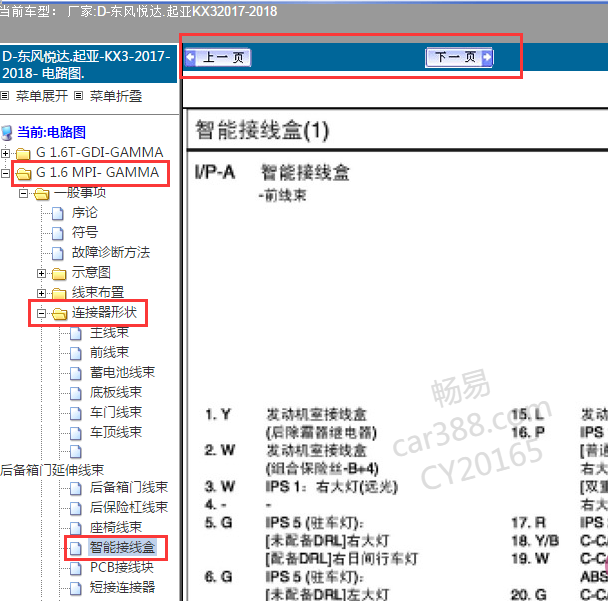Open the 短接连接器 page
Image resolution: width=608 pixels, height=601 pixels.
(123, 587)
